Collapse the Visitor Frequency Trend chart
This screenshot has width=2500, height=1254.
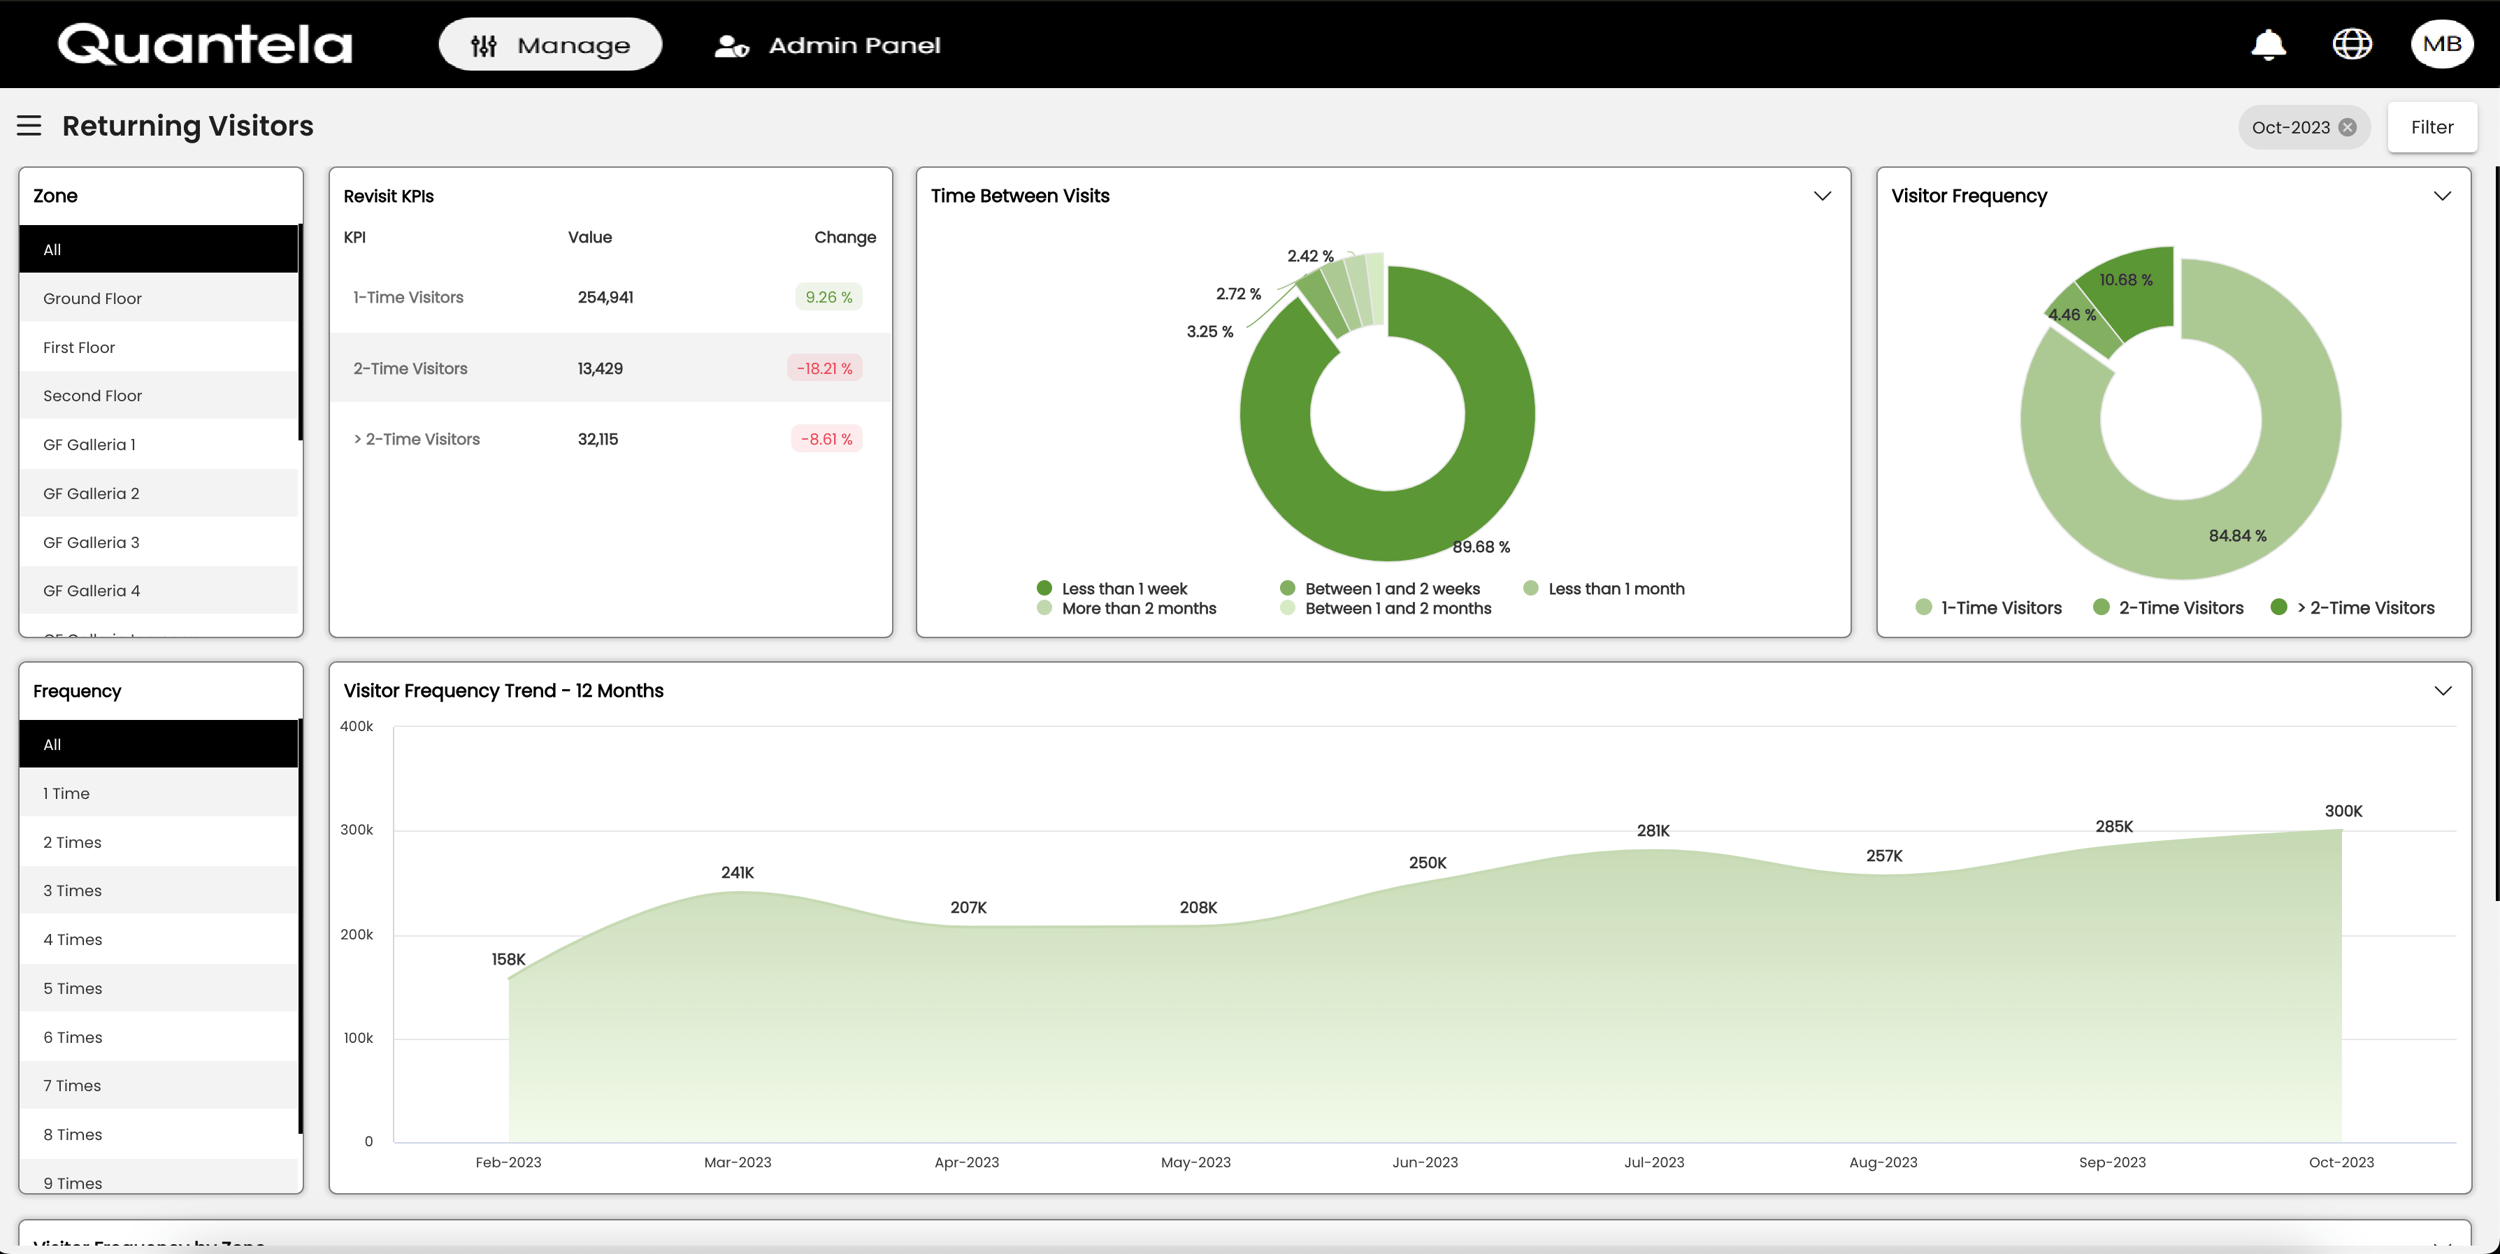point(2444,690)
